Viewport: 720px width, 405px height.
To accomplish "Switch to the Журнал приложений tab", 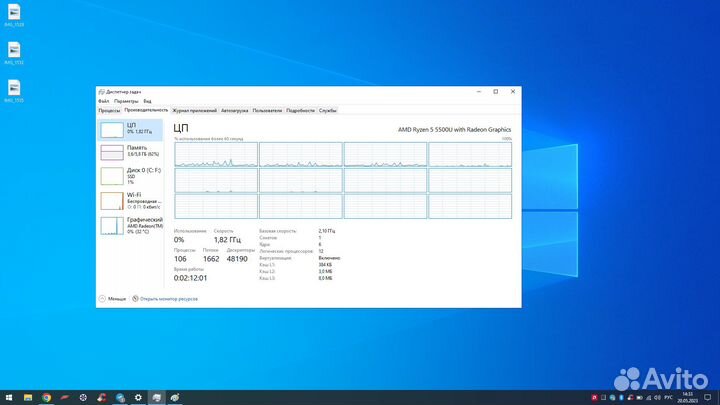I will click(x=194, y=111).
